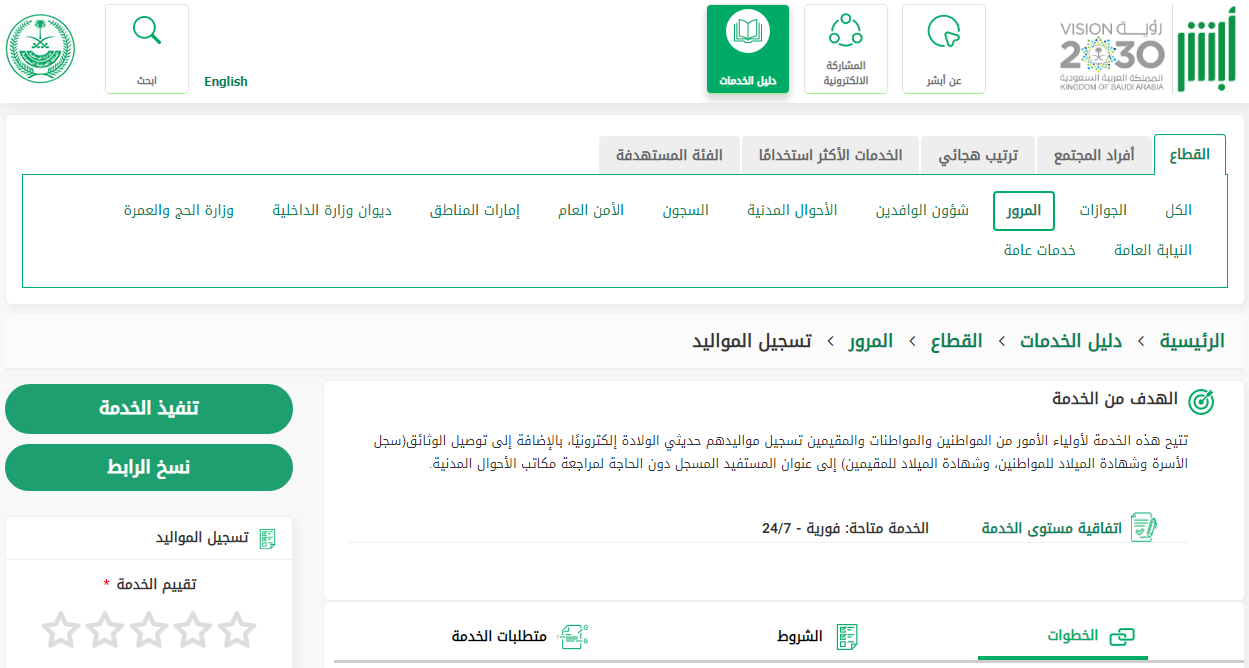The height and width of the screenshot is (668, 1249).
Task: Click the Vision 2030 logo
Action: [x=1112, y=53]
